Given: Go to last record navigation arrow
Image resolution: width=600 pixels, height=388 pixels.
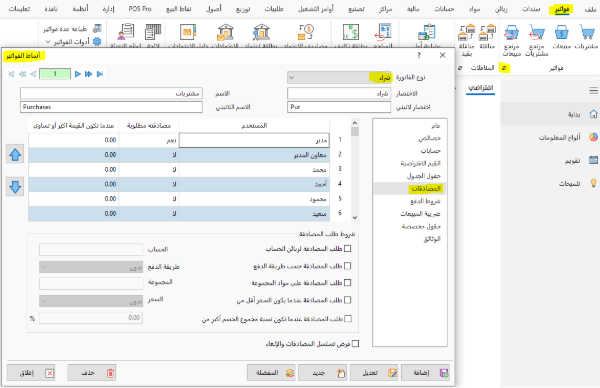Looking at the screenshot, I should 100,74.
